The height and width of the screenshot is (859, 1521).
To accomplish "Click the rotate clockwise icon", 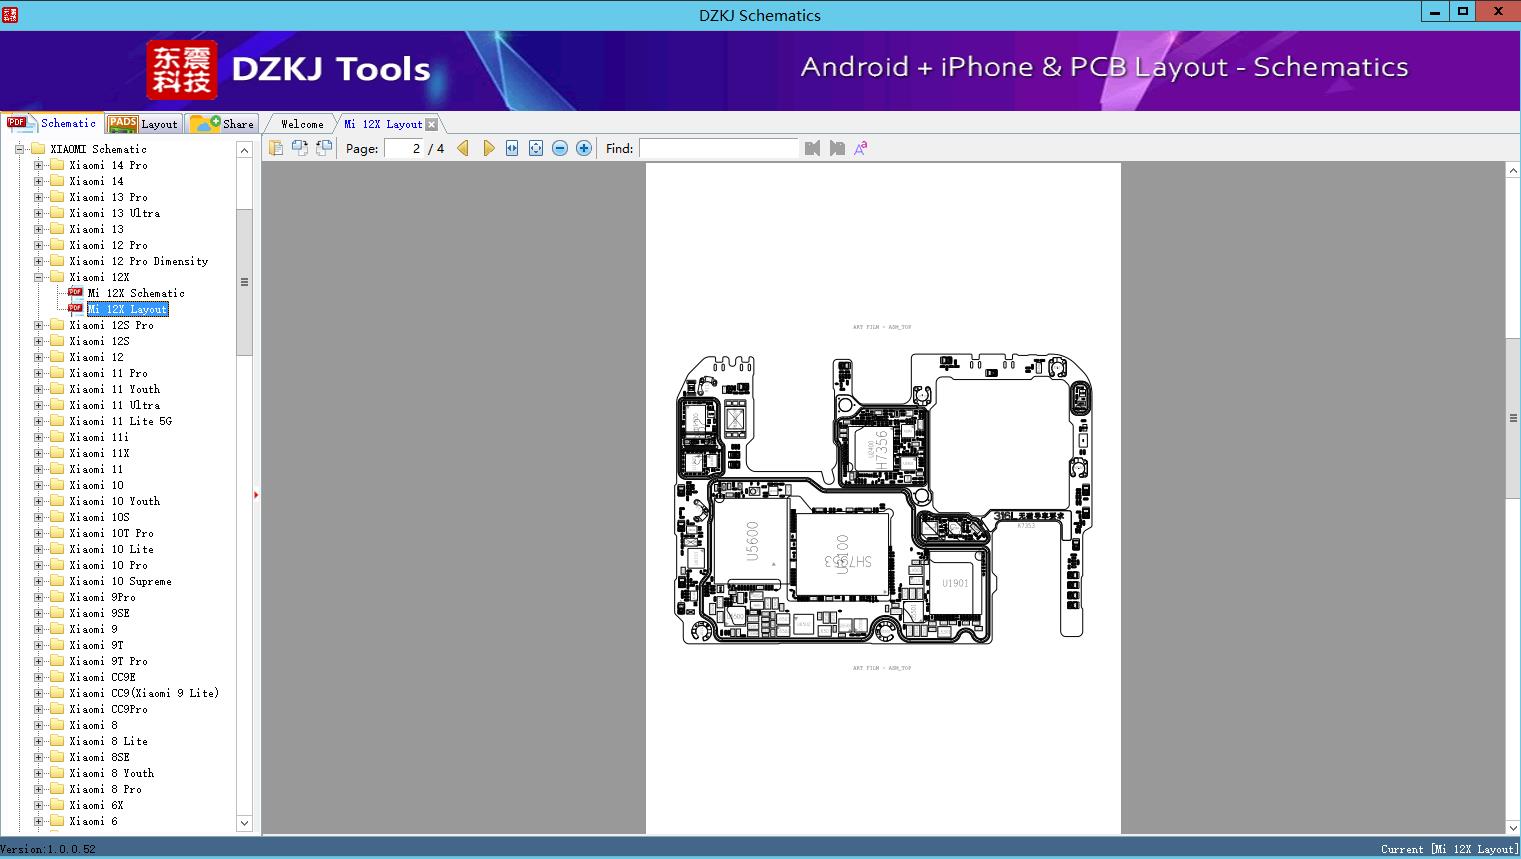I will coord(324,148).
